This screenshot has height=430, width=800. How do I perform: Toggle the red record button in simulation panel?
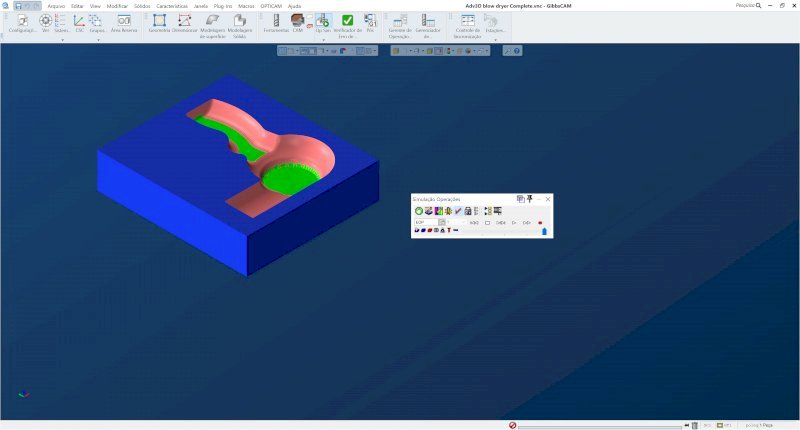(540, 222)
